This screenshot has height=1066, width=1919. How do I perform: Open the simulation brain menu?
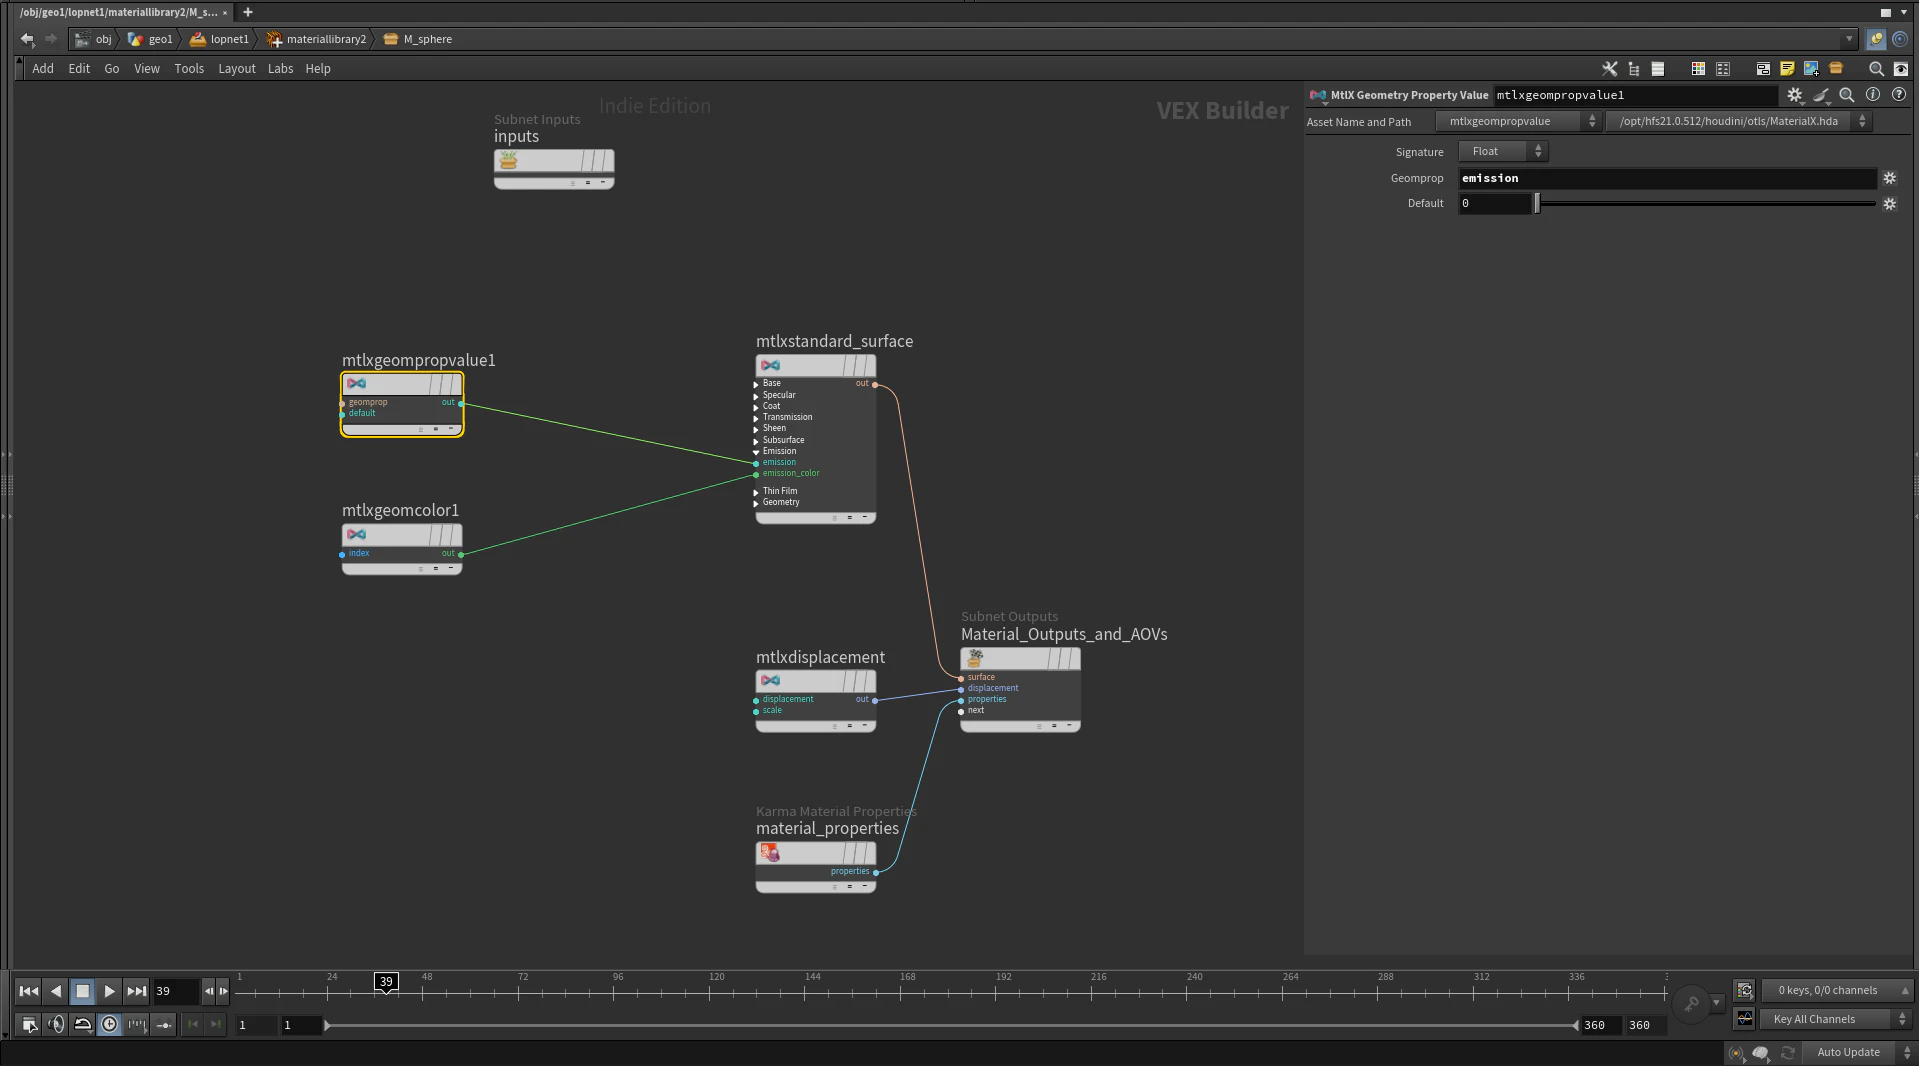pos(1761,1053)
